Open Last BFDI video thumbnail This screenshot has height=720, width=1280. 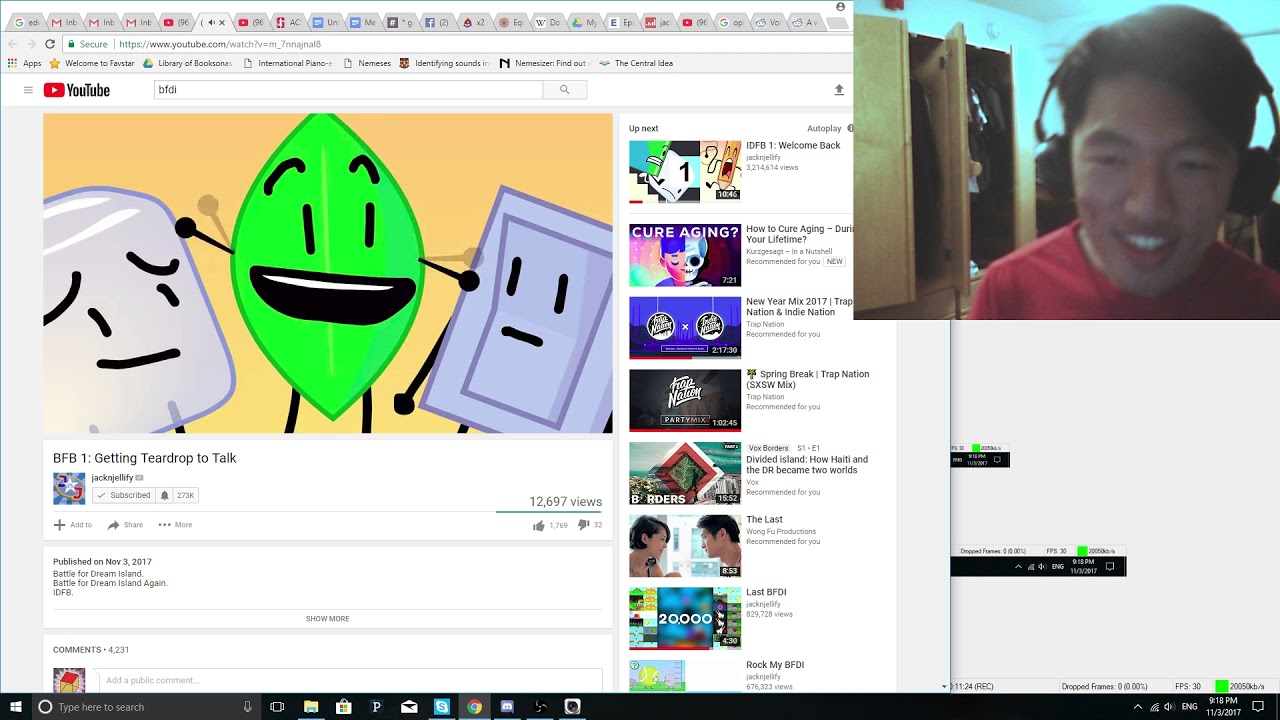click(x=685, y=618)
